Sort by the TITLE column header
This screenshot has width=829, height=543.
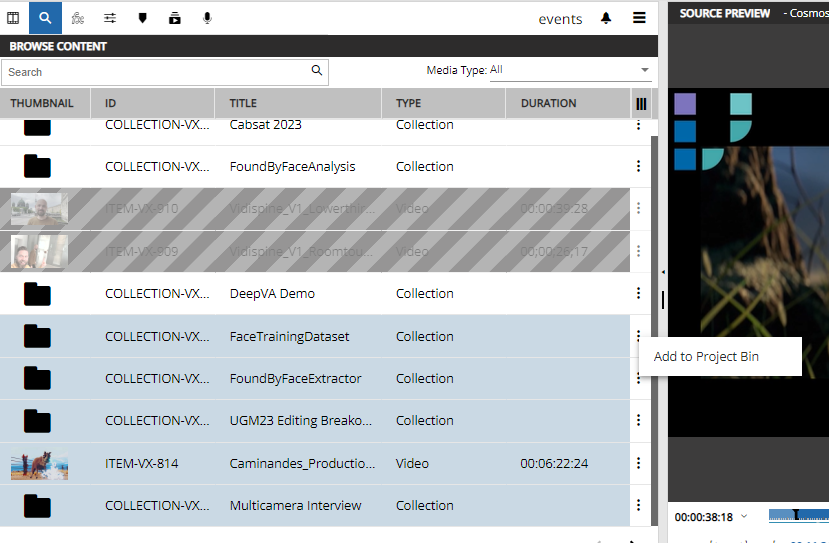[243, 103]
